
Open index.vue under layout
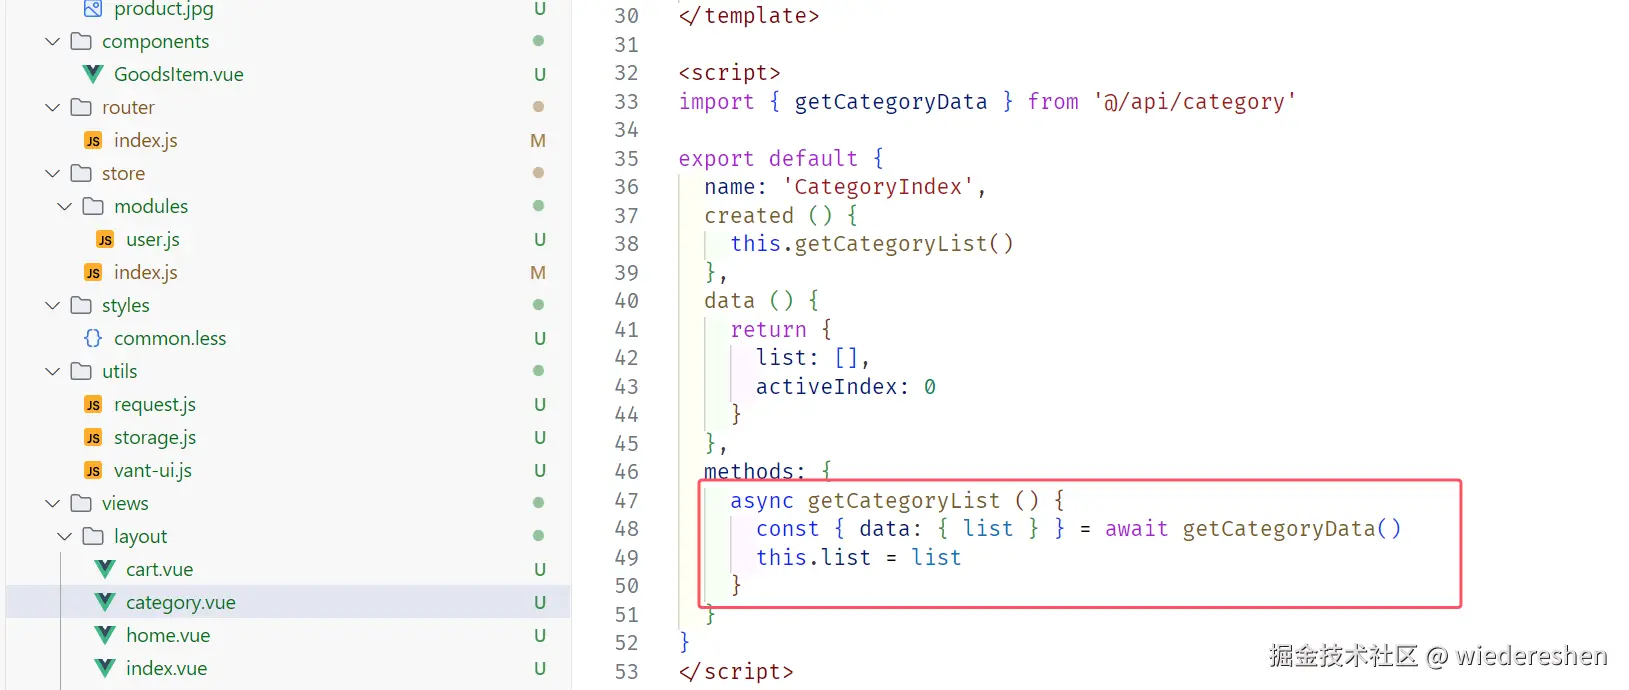point(167,668)
